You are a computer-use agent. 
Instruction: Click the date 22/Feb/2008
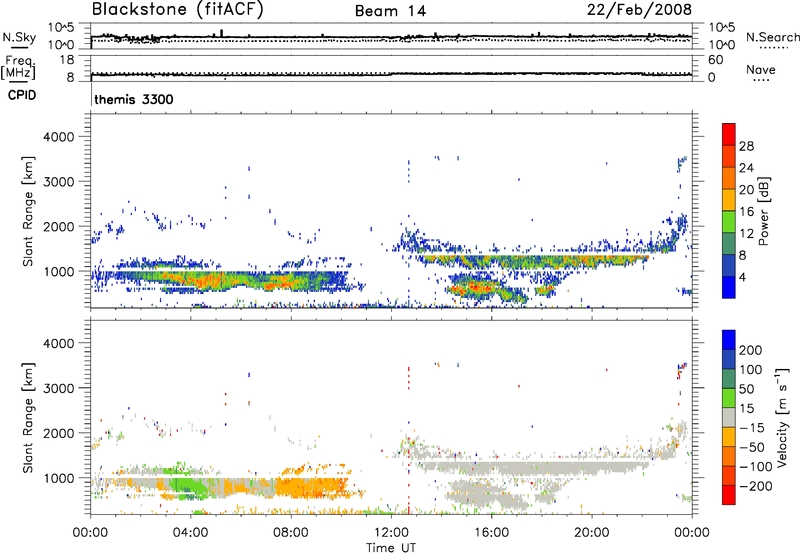pyautogui.click(x=639, y=10)
